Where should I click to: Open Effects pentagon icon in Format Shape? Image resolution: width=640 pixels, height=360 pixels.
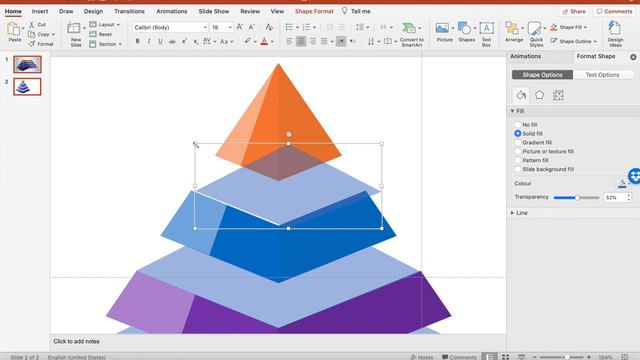540,95
